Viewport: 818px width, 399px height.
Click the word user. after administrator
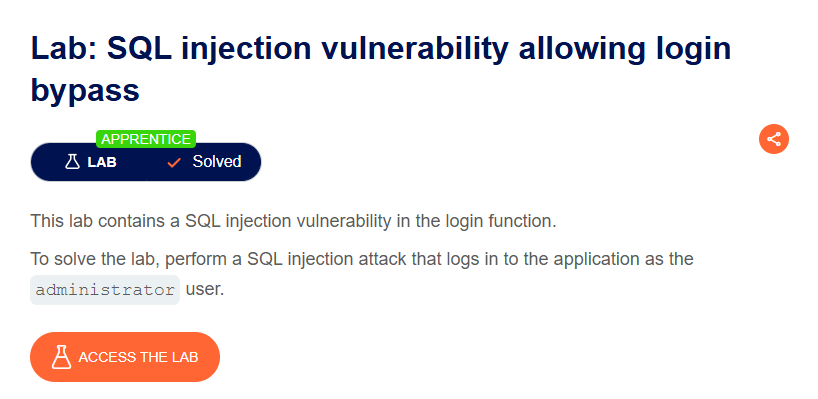click(x=205, y=289)
